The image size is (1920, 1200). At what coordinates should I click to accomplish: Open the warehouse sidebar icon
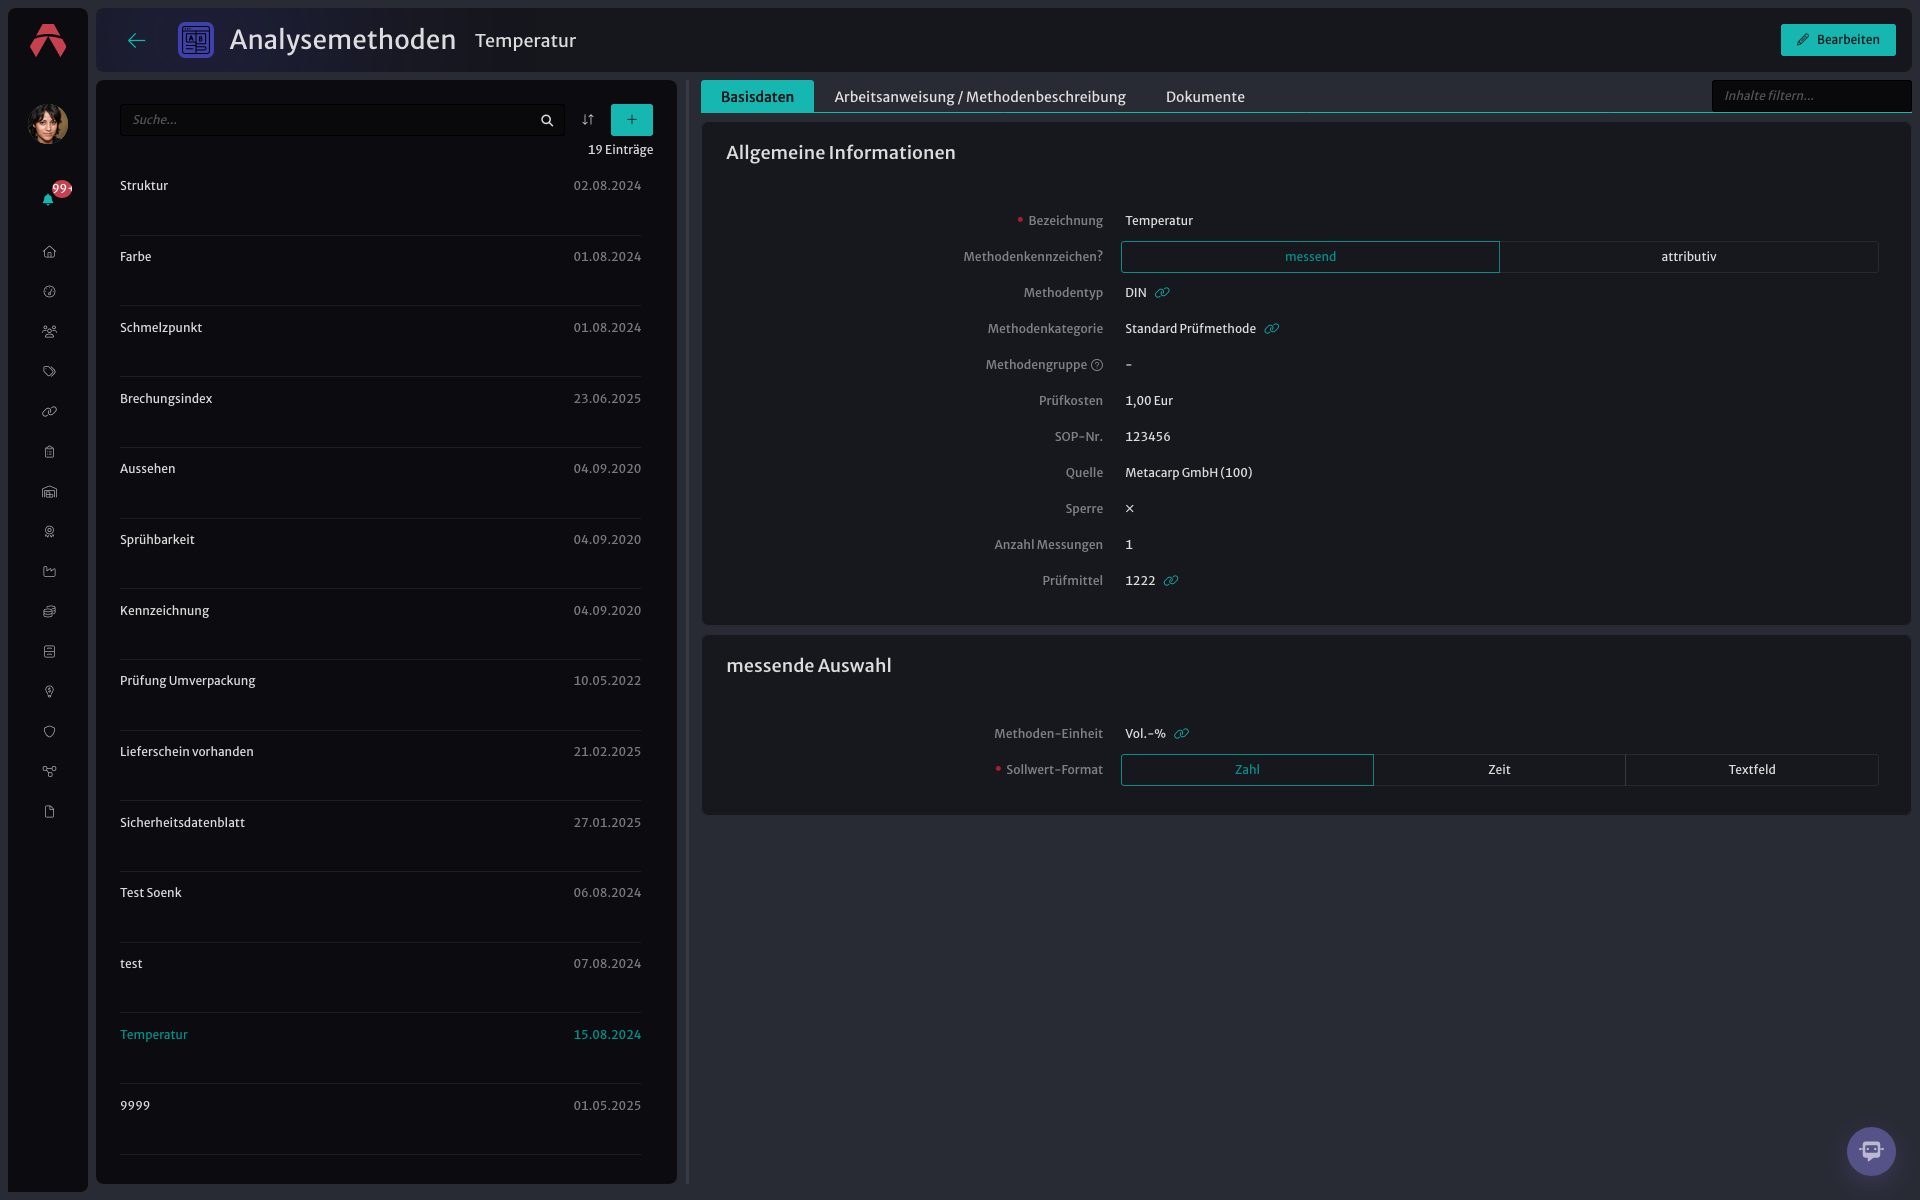coord(49,492)
